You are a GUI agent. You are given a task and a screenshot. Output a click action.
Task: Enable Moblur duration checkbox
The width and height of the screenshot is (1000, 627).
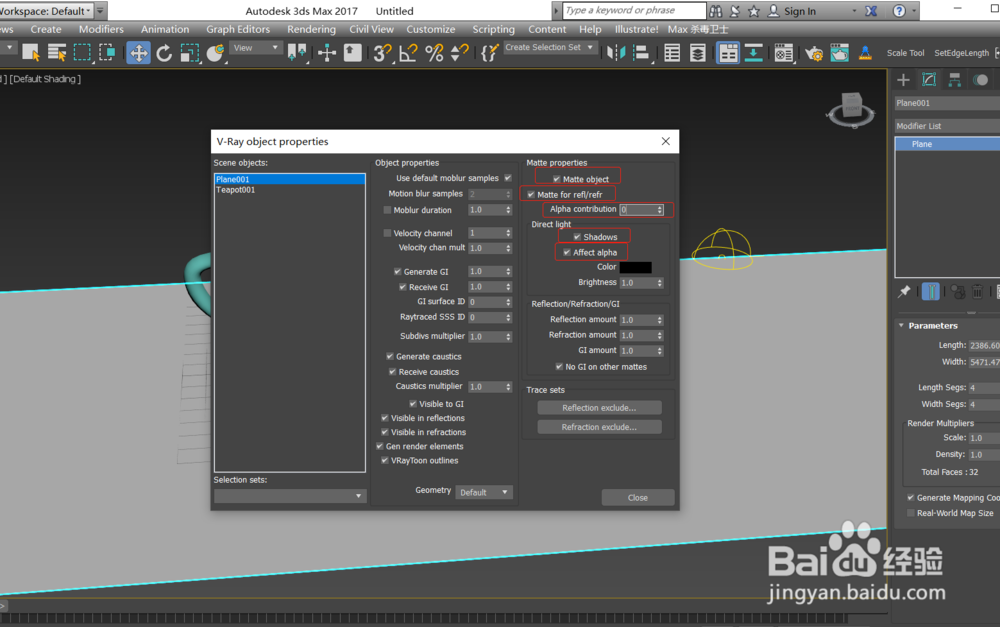[x=387, y=210]
